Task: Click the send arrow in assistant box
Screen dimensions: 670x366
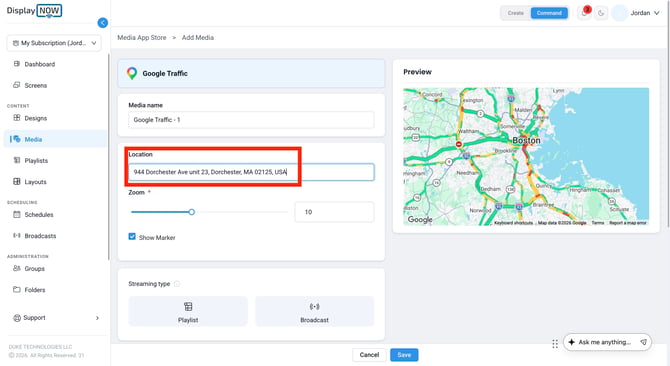Action: 643,342
